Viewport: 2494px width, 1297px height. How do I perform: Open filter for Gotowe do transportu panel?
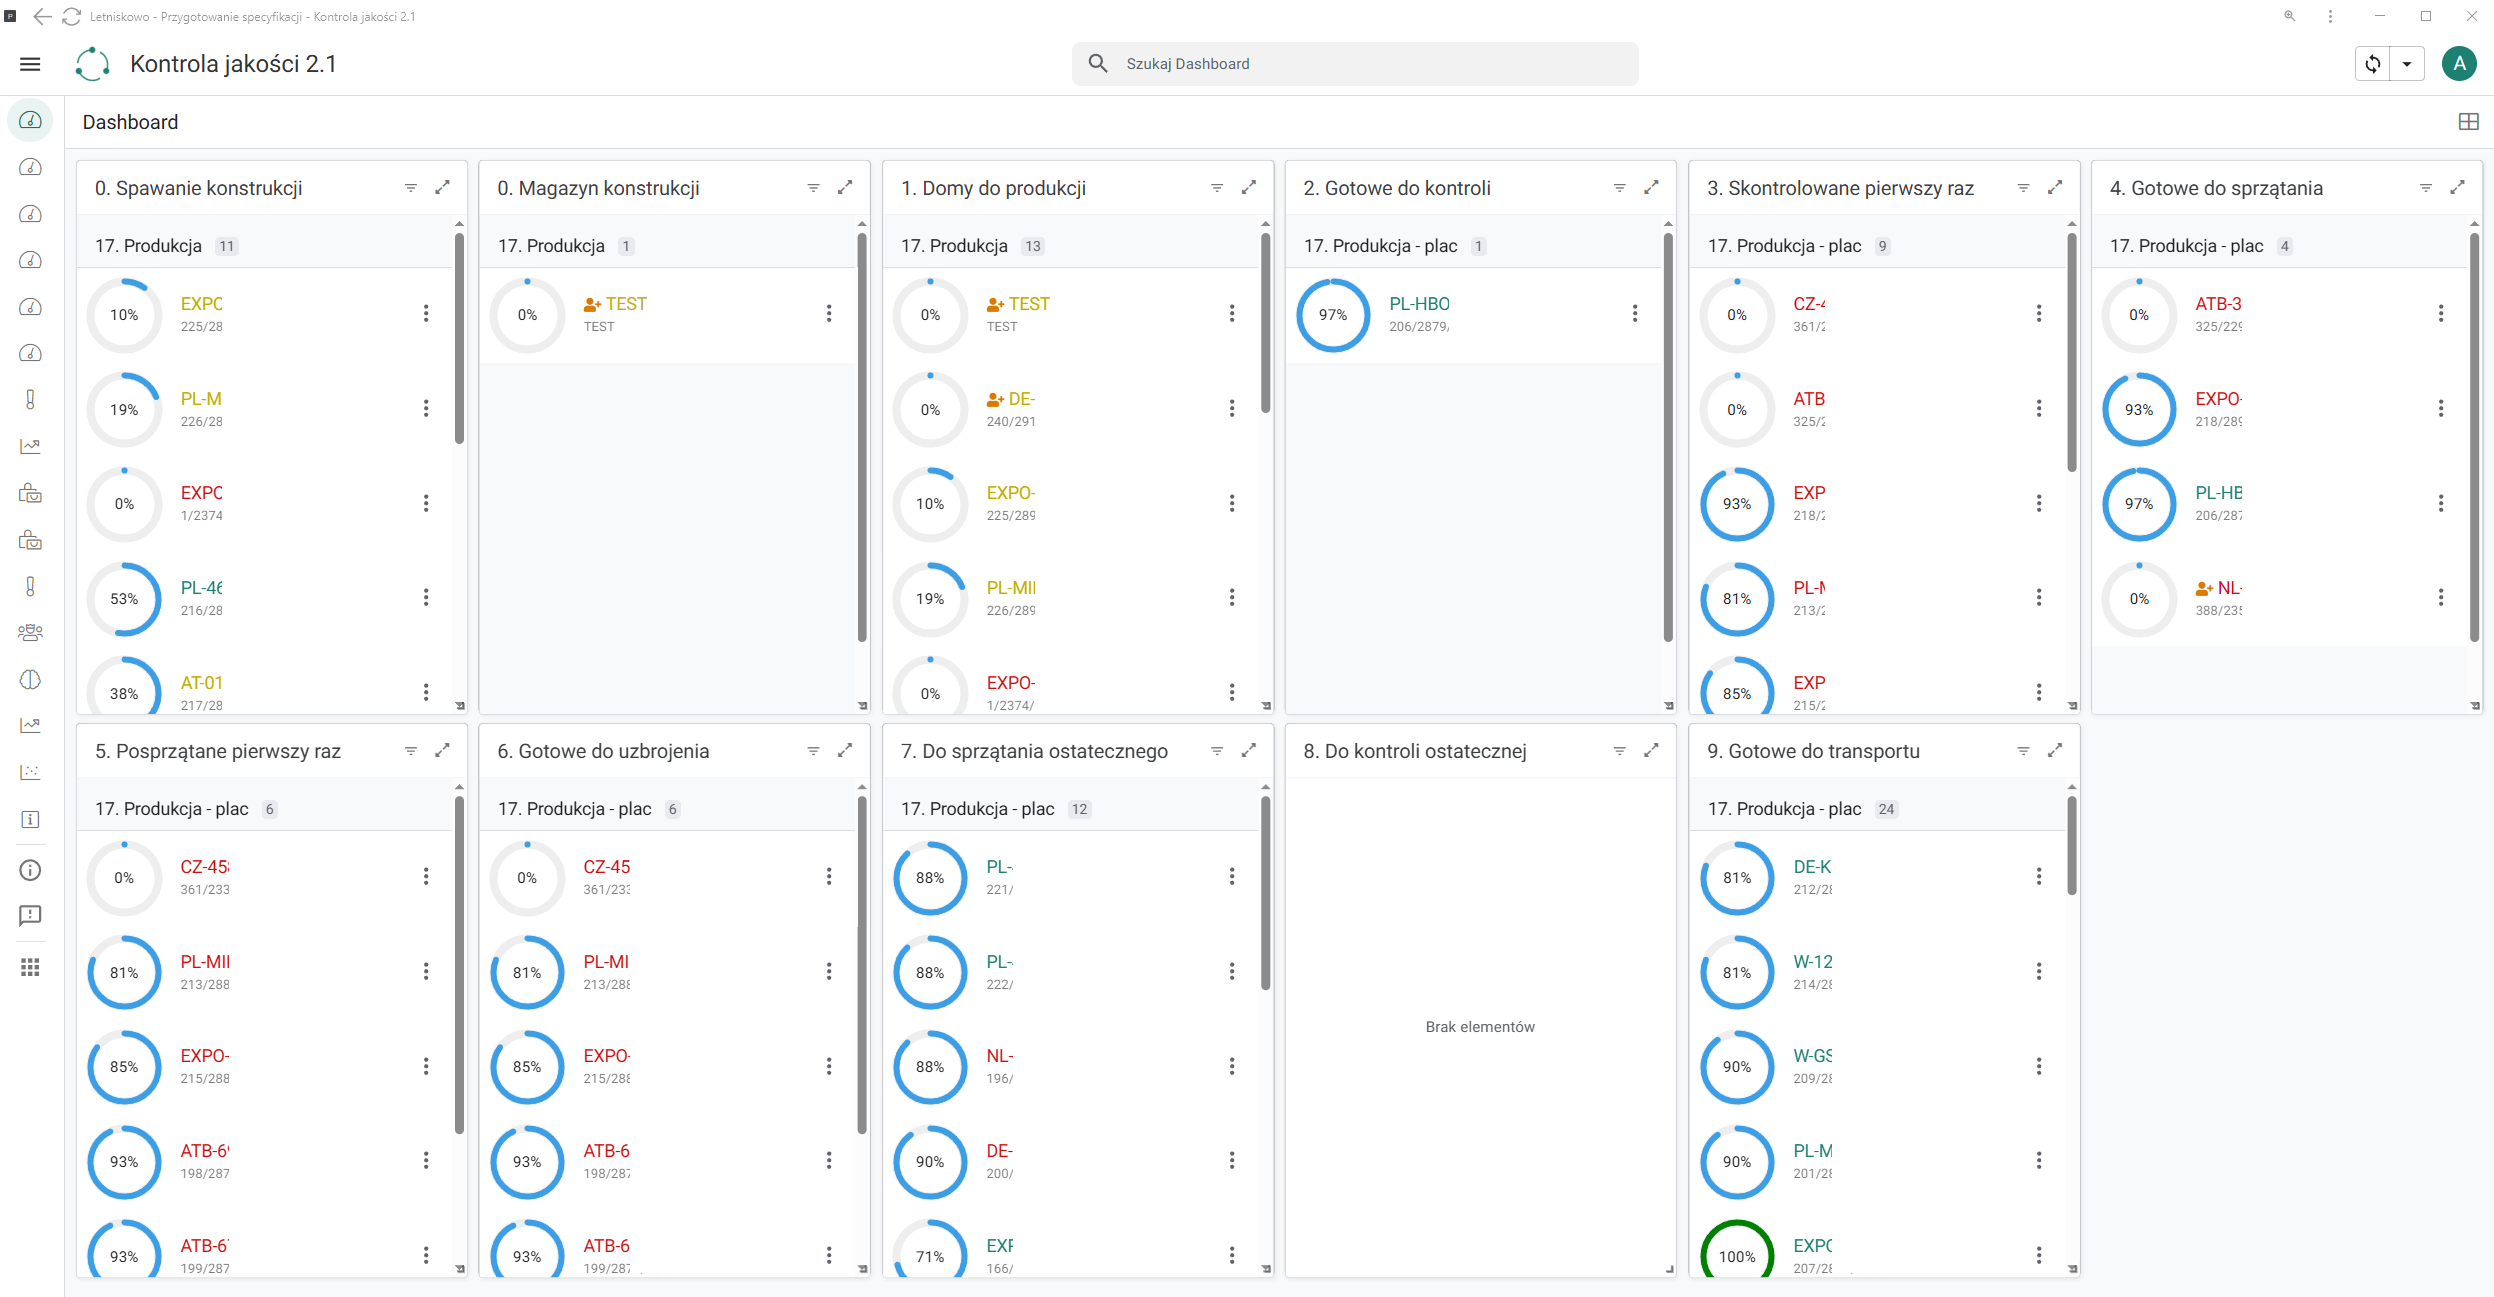click(2023, 751)
